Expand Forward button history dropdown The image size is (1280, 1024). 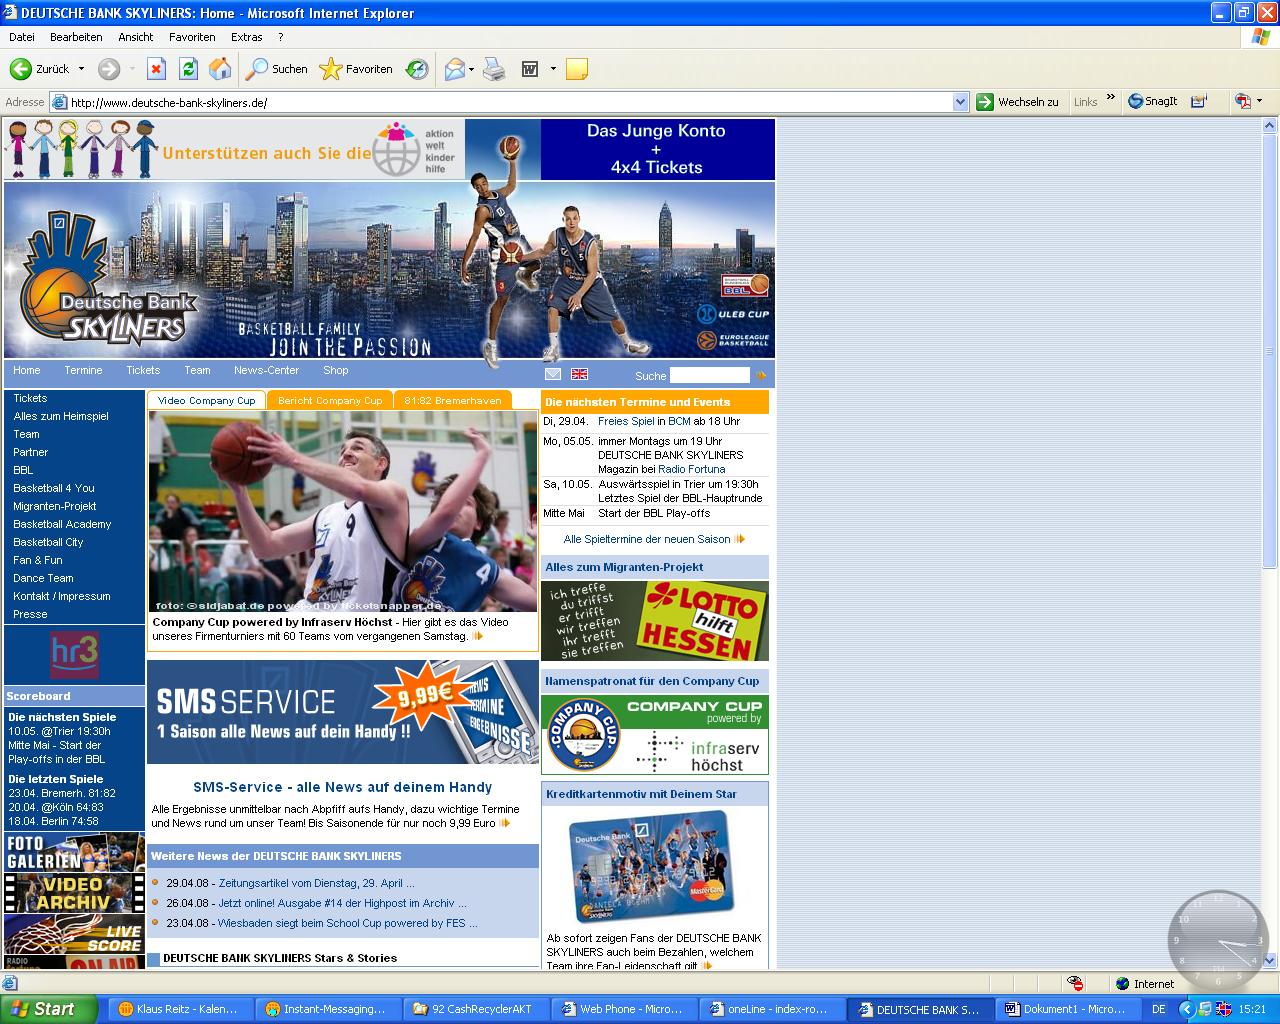[132, 69]
